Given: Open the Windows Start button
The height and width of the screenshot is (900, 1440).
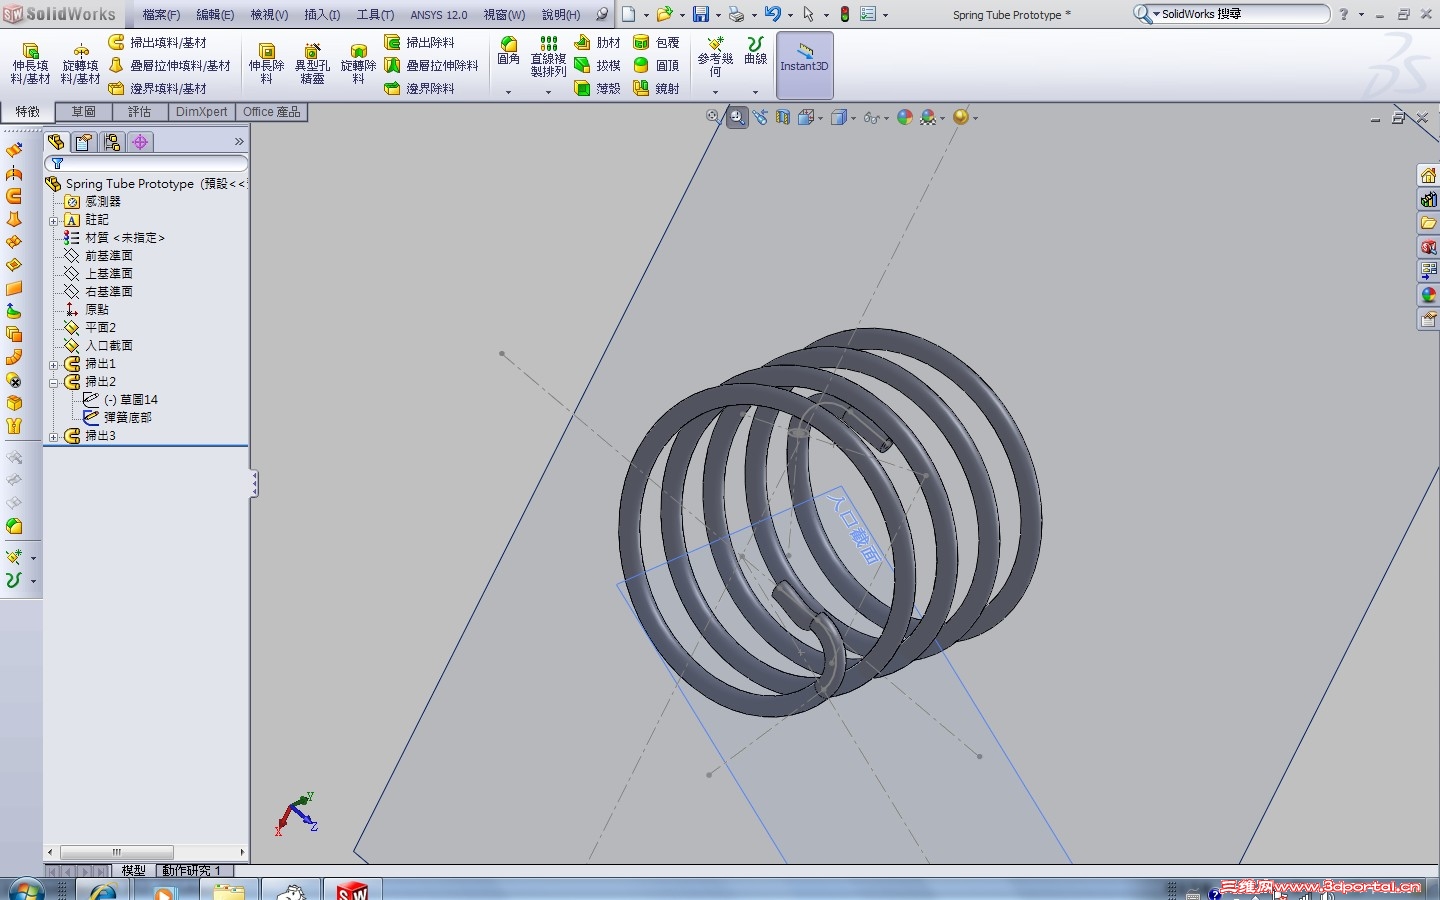Looking at the screenshot, I should point(25,889).
